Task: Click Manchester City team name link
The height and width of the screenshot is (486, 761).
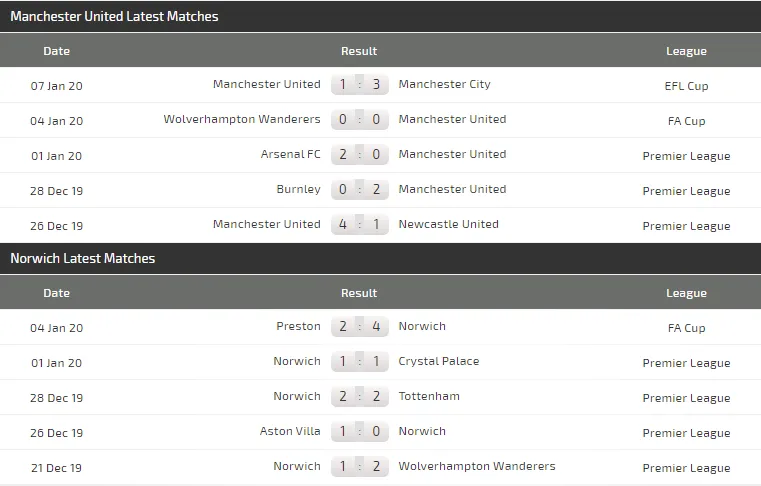Action: (444, 84)
